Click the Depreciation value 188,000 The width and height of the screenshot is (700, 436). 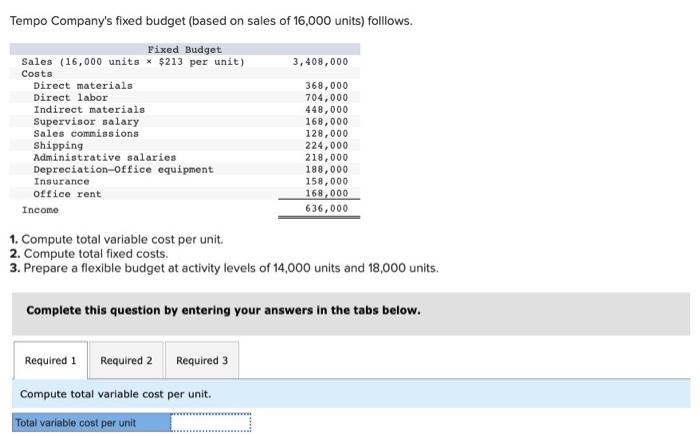pyautogui.click(x=326, y=170)
